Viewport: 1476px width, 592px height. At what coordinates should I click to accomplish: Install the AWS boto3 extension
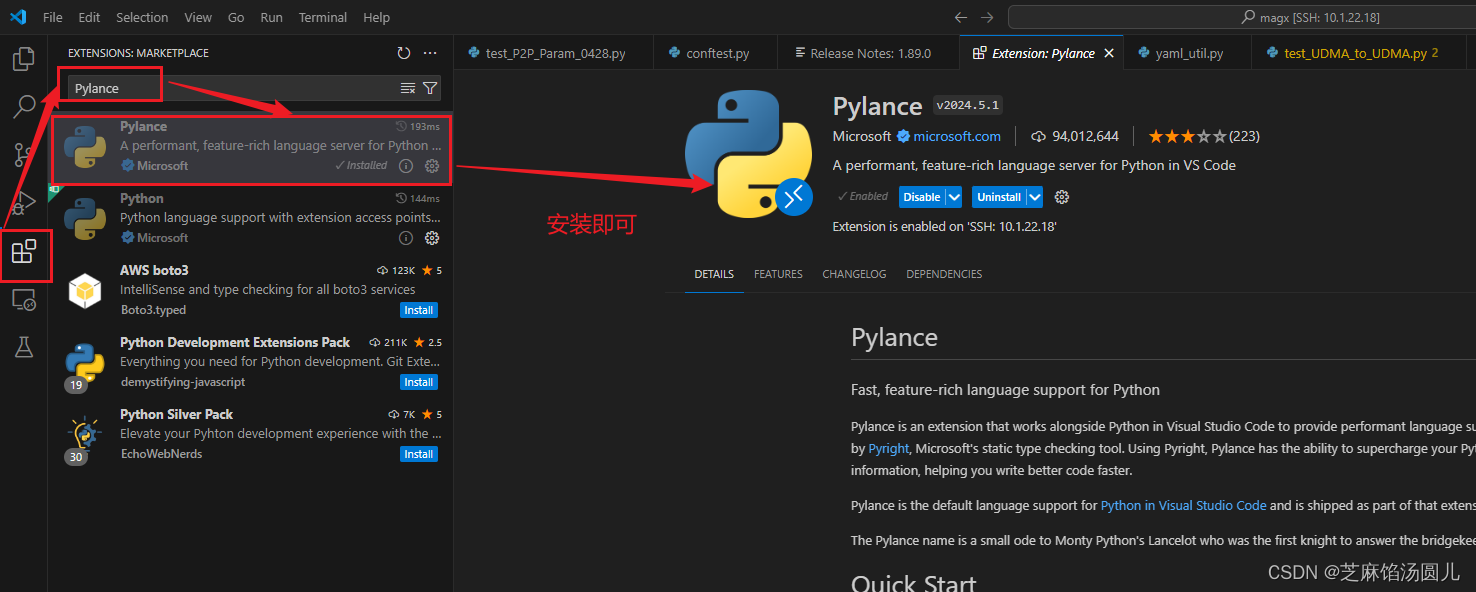[x=419, y=310]
